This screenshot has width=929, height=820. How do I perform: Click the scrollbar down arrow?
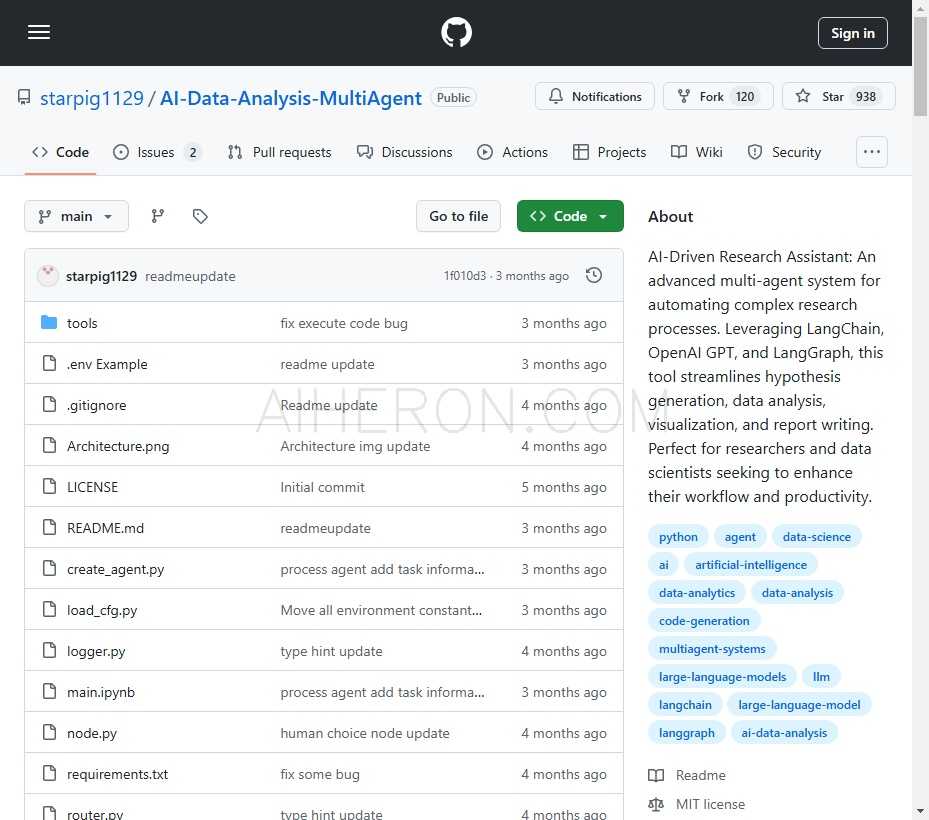[920, 812]
